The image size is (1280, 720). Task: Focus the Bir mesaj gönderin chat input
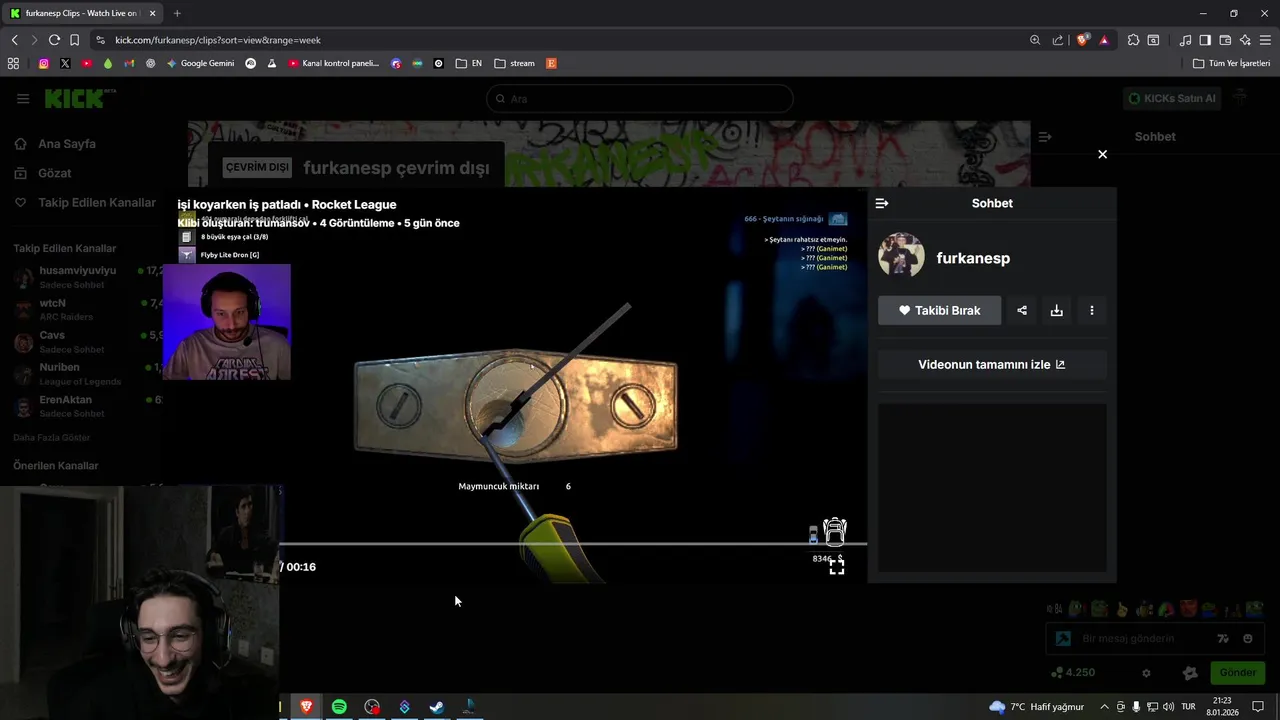click(1155, 638)
